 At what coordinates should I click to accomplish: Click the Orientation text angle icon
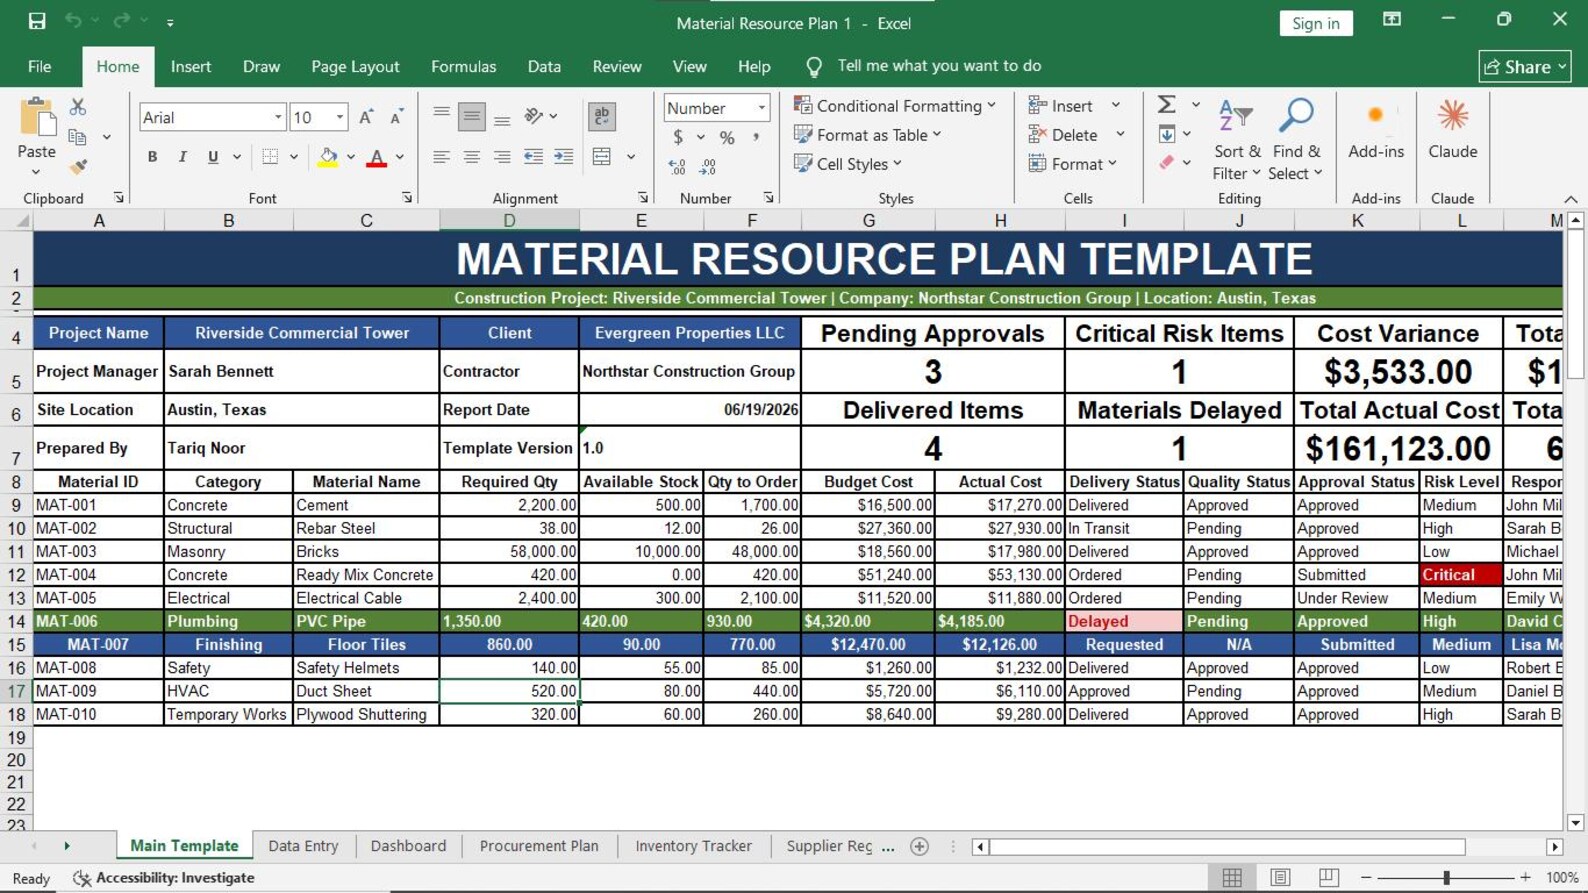click(534, 116)
